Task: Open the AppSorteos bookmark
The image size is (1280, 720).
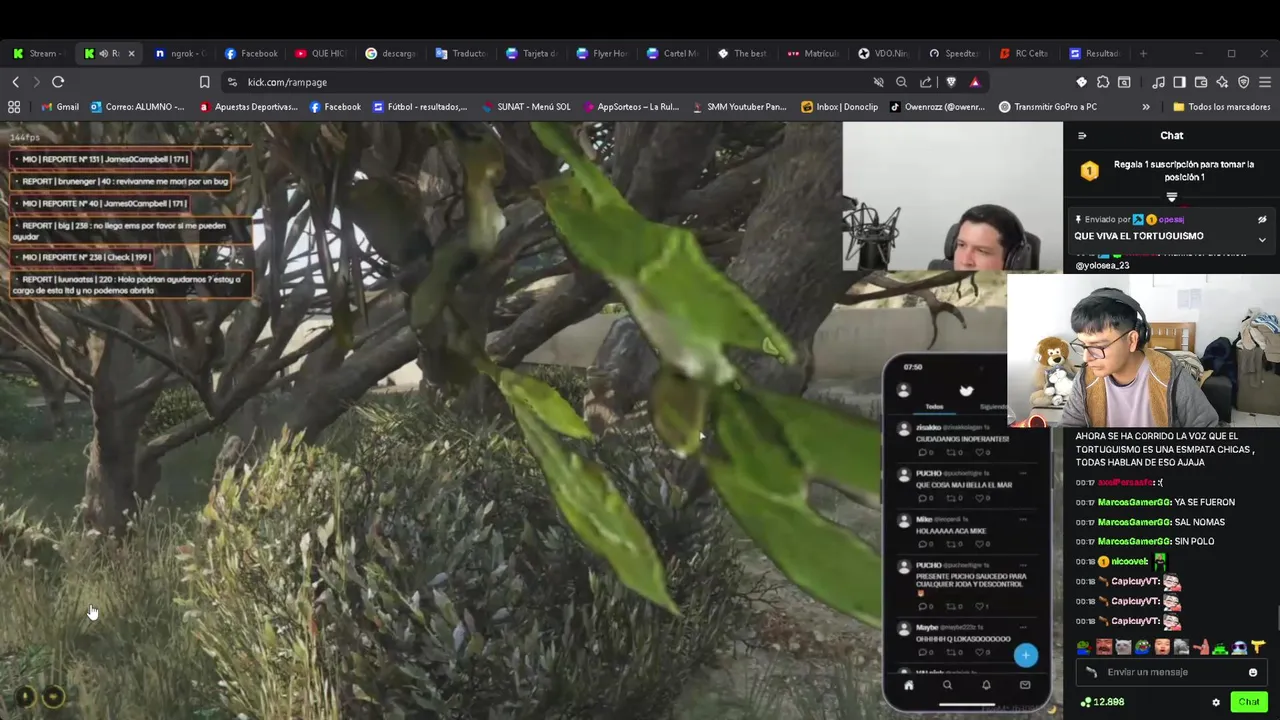Action: [630, 107]
